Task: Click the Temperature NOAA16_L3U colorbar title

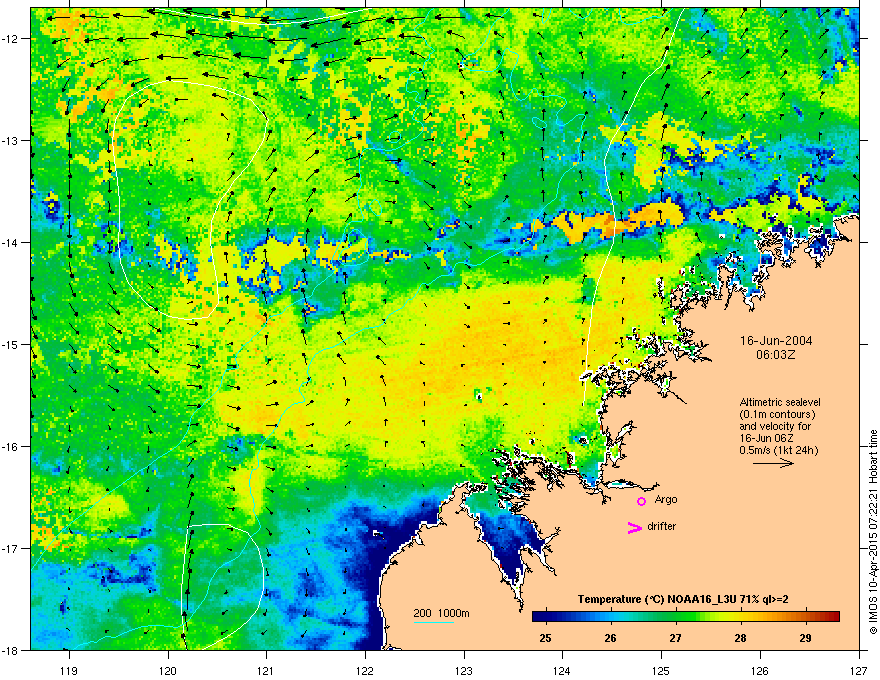Action: pyautogui.click(x=683, y=599)
